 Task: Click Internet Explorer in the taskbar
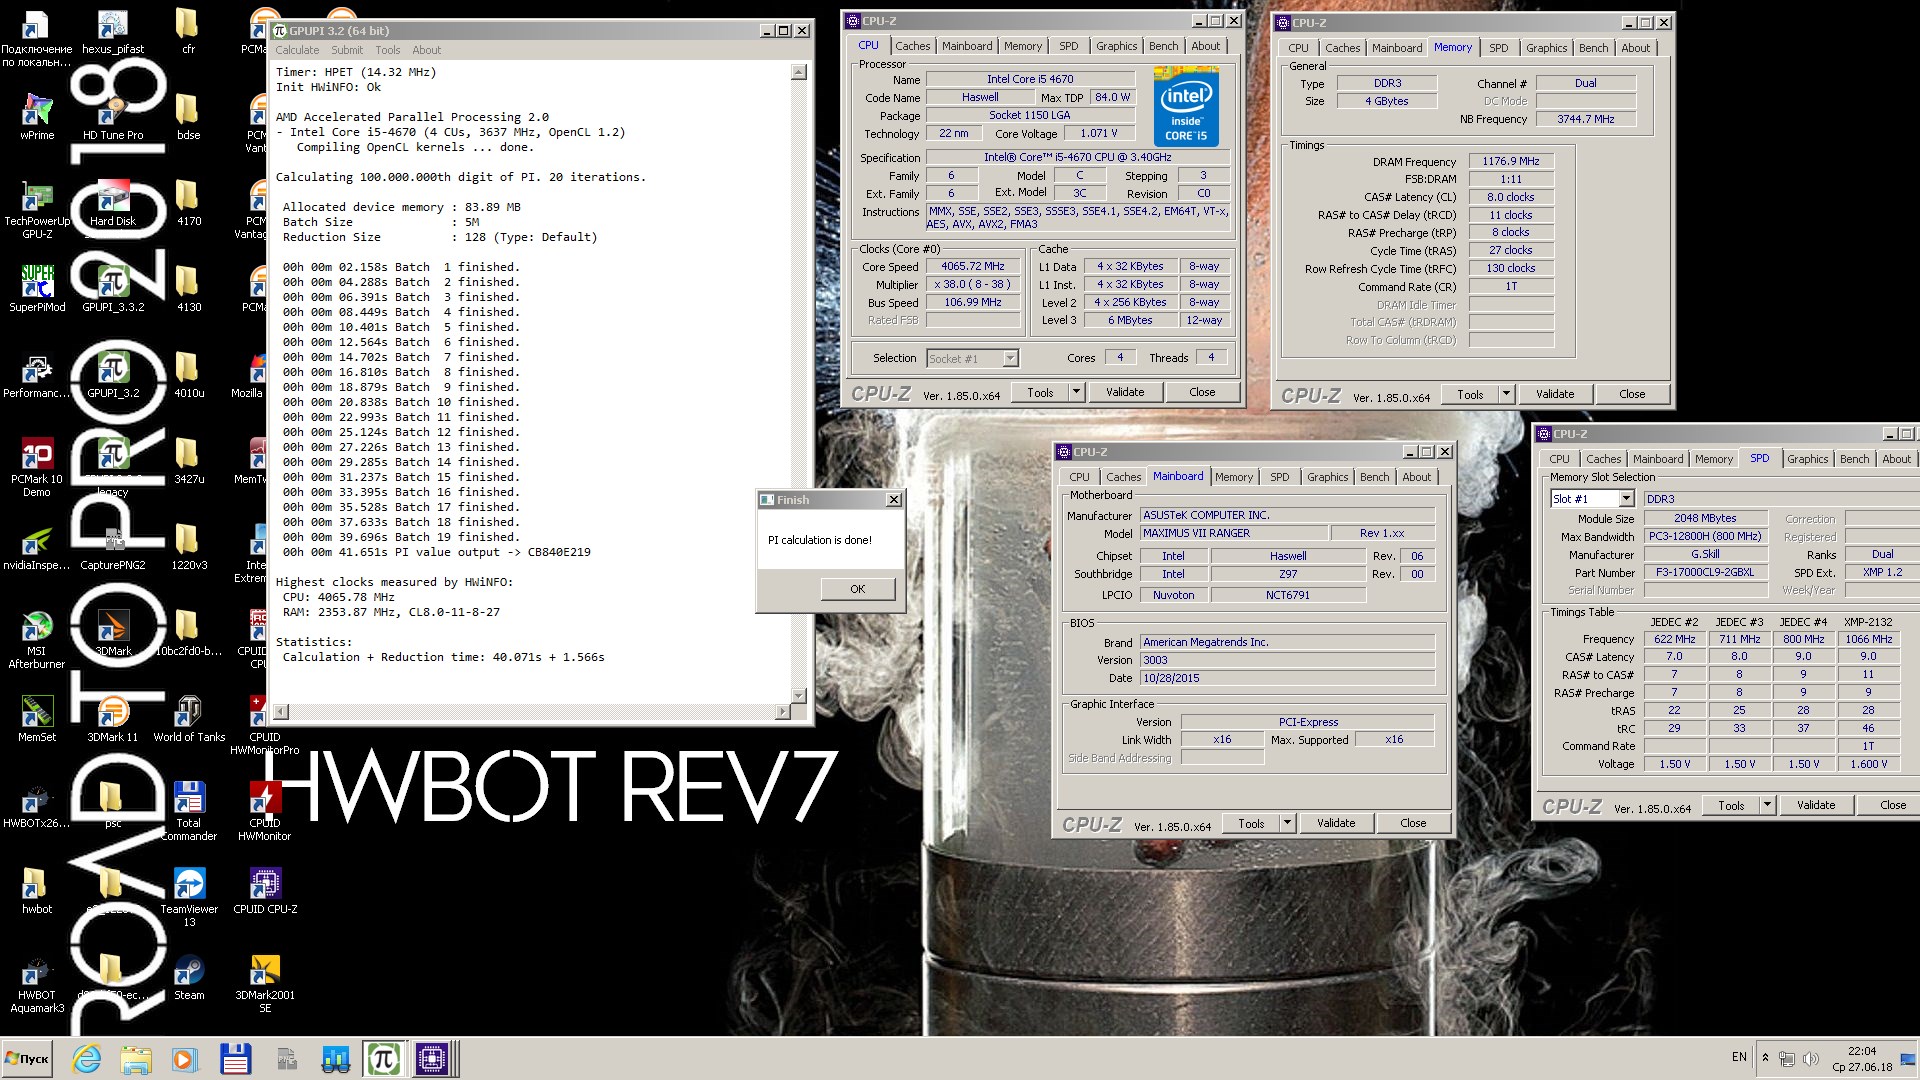pos(87,1059)
